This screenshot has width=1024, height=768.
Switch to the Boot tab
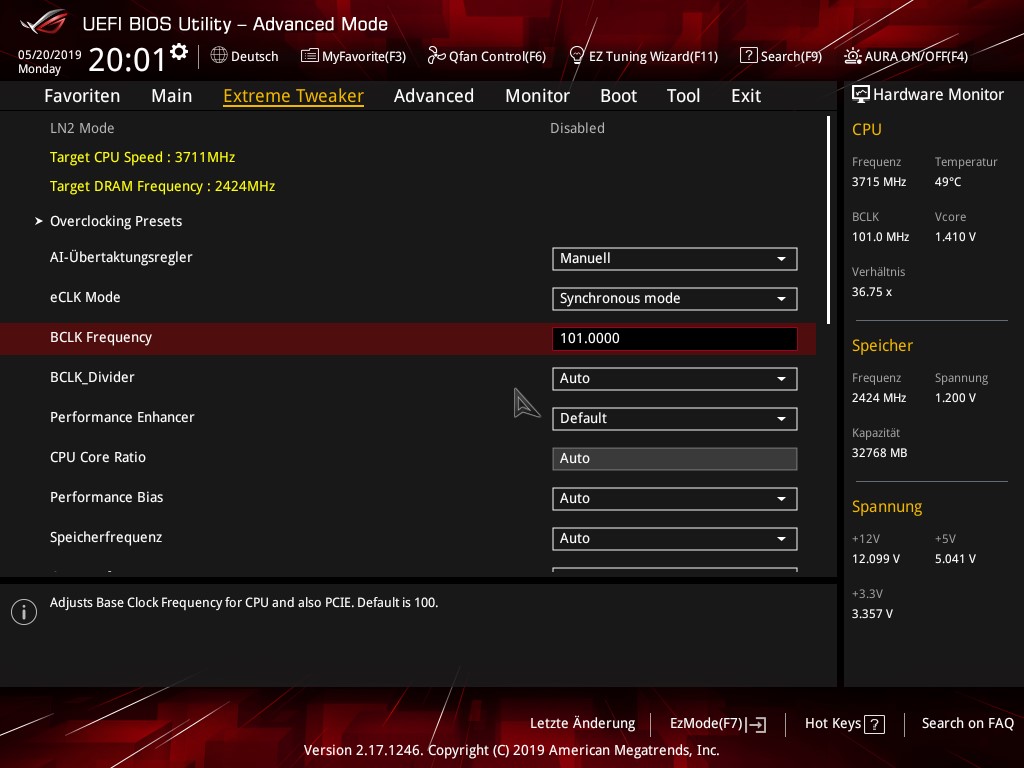coord(618,96)
